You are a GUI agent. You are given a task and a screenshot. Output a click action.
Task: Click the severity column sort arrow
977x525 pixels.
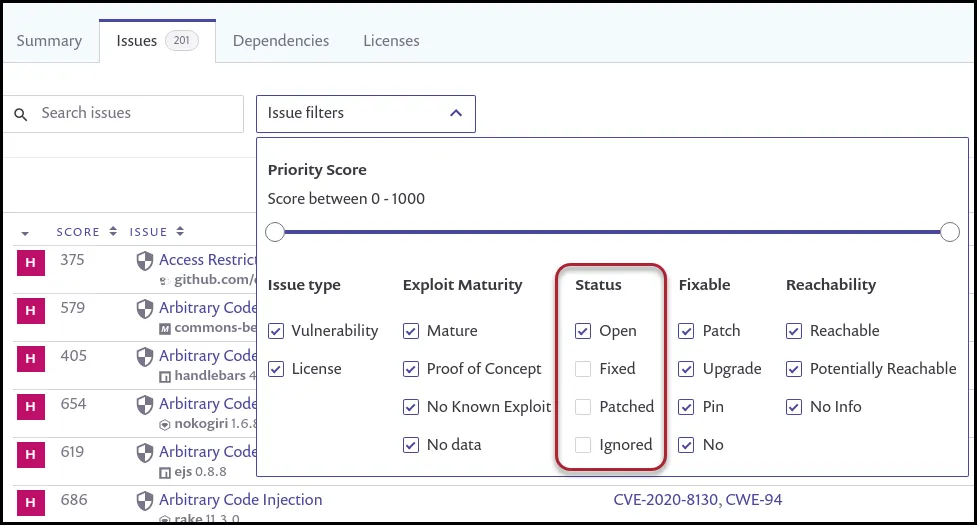25,234
